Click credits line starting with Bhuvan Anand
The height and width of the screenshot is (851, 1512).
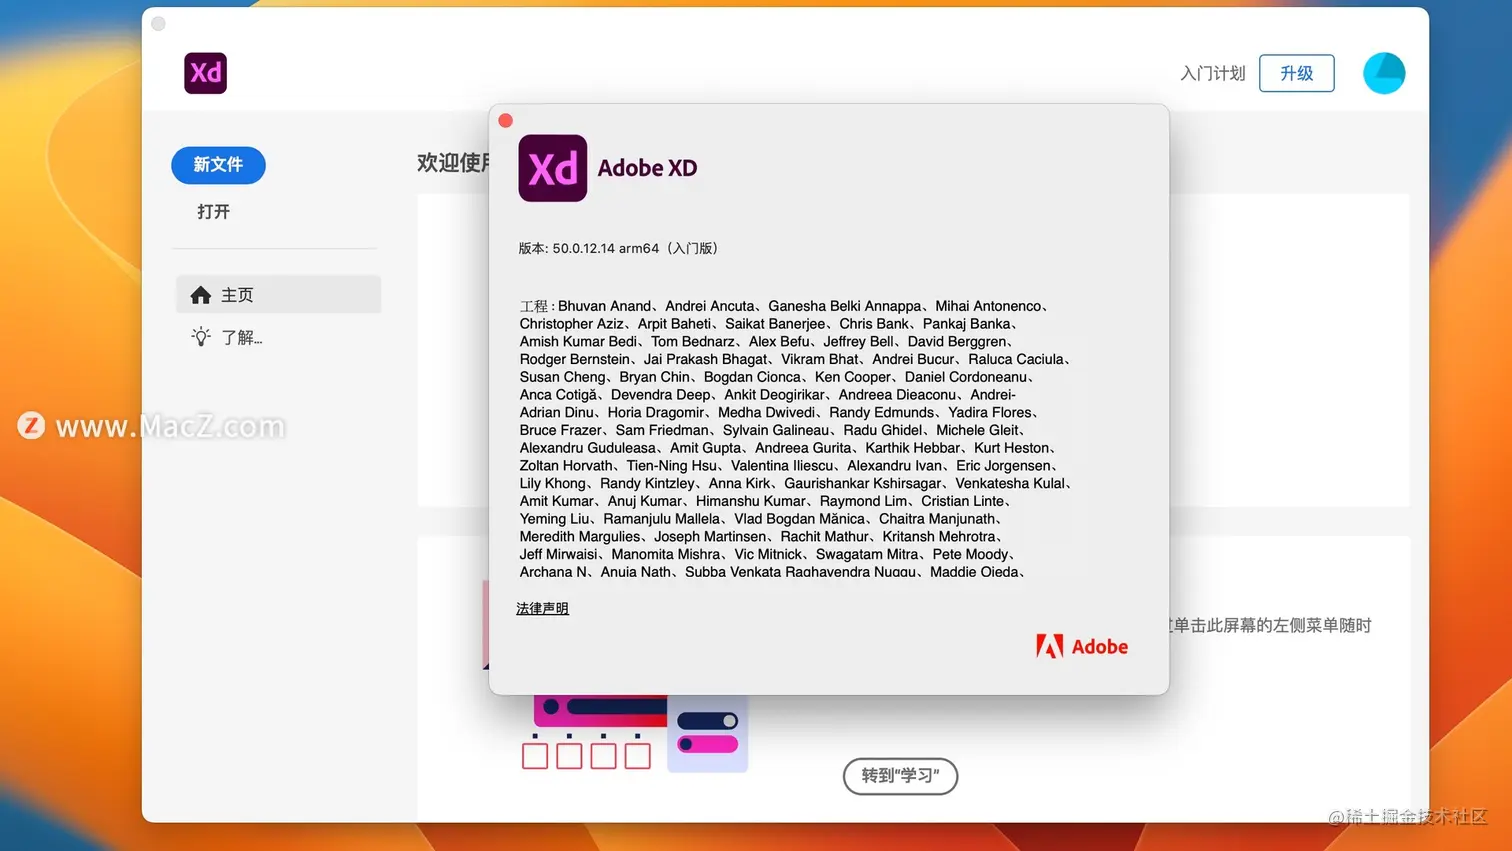[x=784, y=306]
